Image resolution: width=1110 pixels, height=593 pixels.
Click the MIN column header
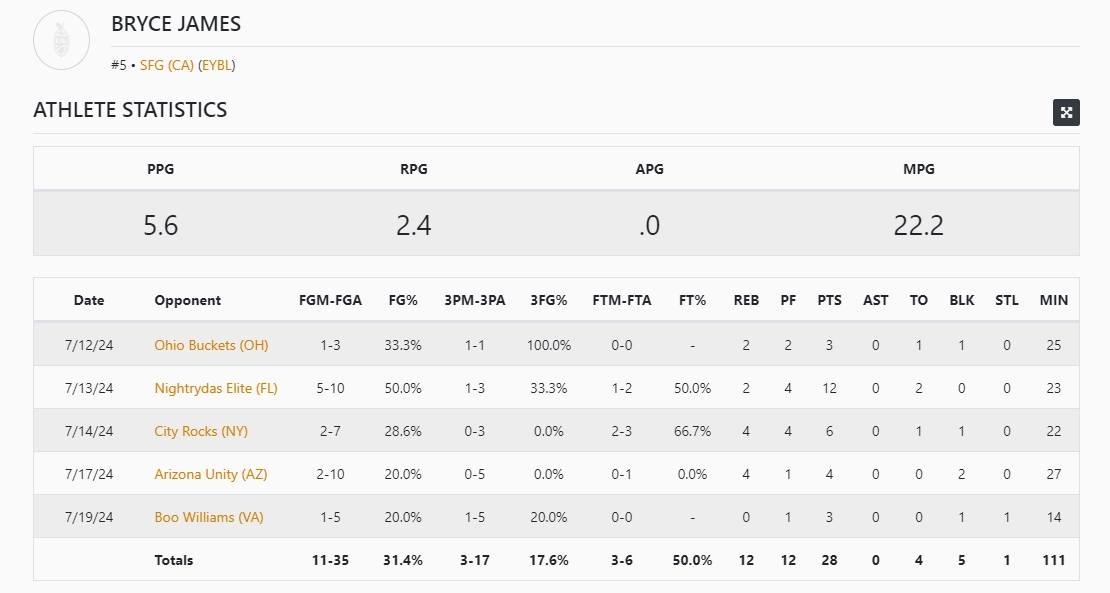coord(1054,300)
